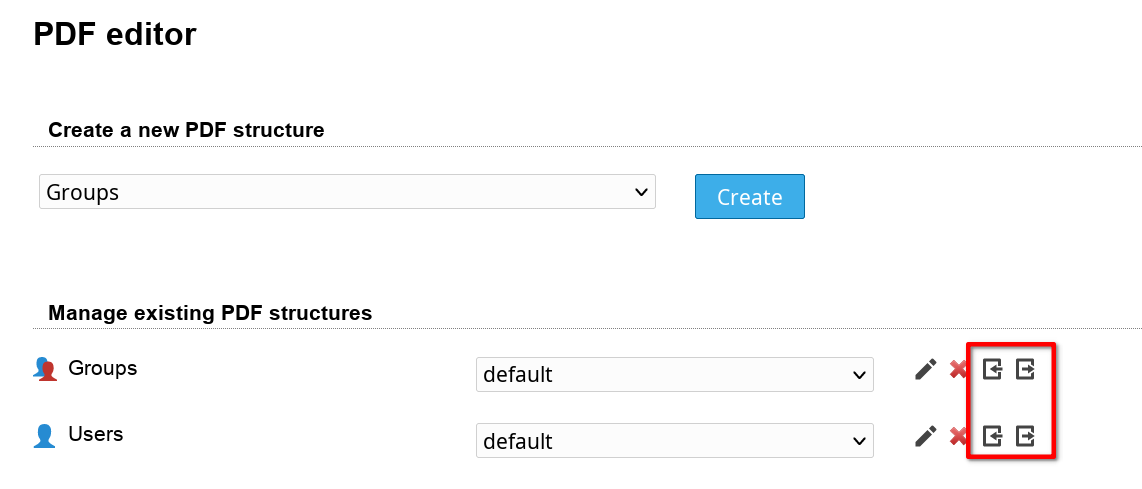Import a PDF structure for Users

(992, 436)
